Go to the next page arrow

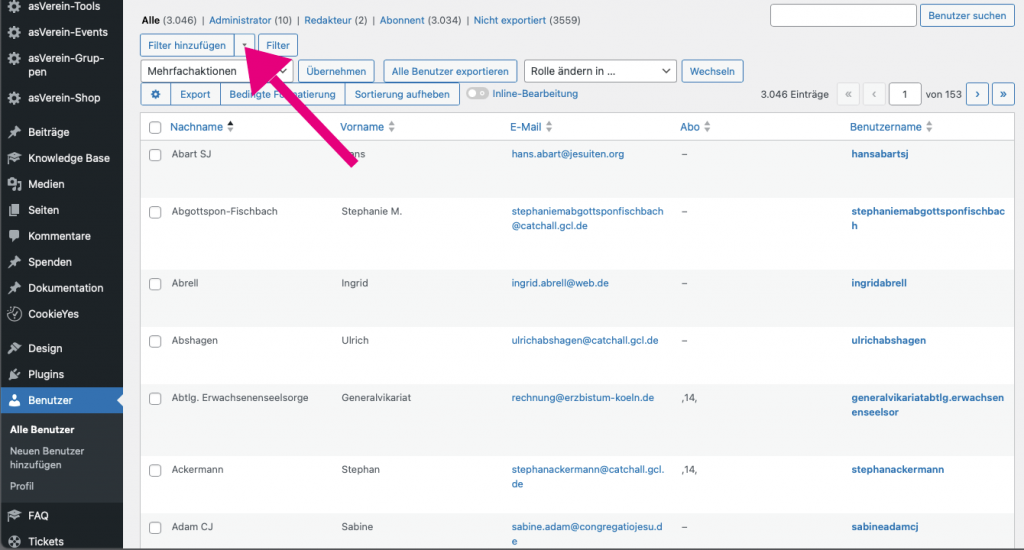pos(977,94)
